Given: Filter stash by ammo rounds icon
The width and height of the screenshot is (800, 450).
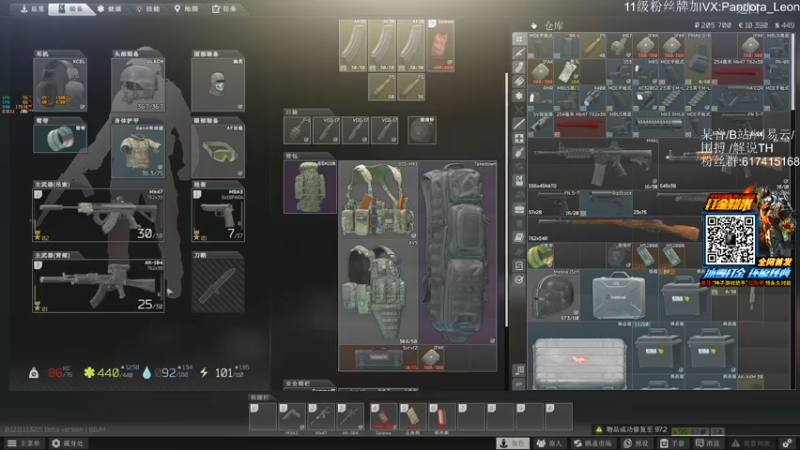Looking at the screenshot, I should [x=519, y=82].
